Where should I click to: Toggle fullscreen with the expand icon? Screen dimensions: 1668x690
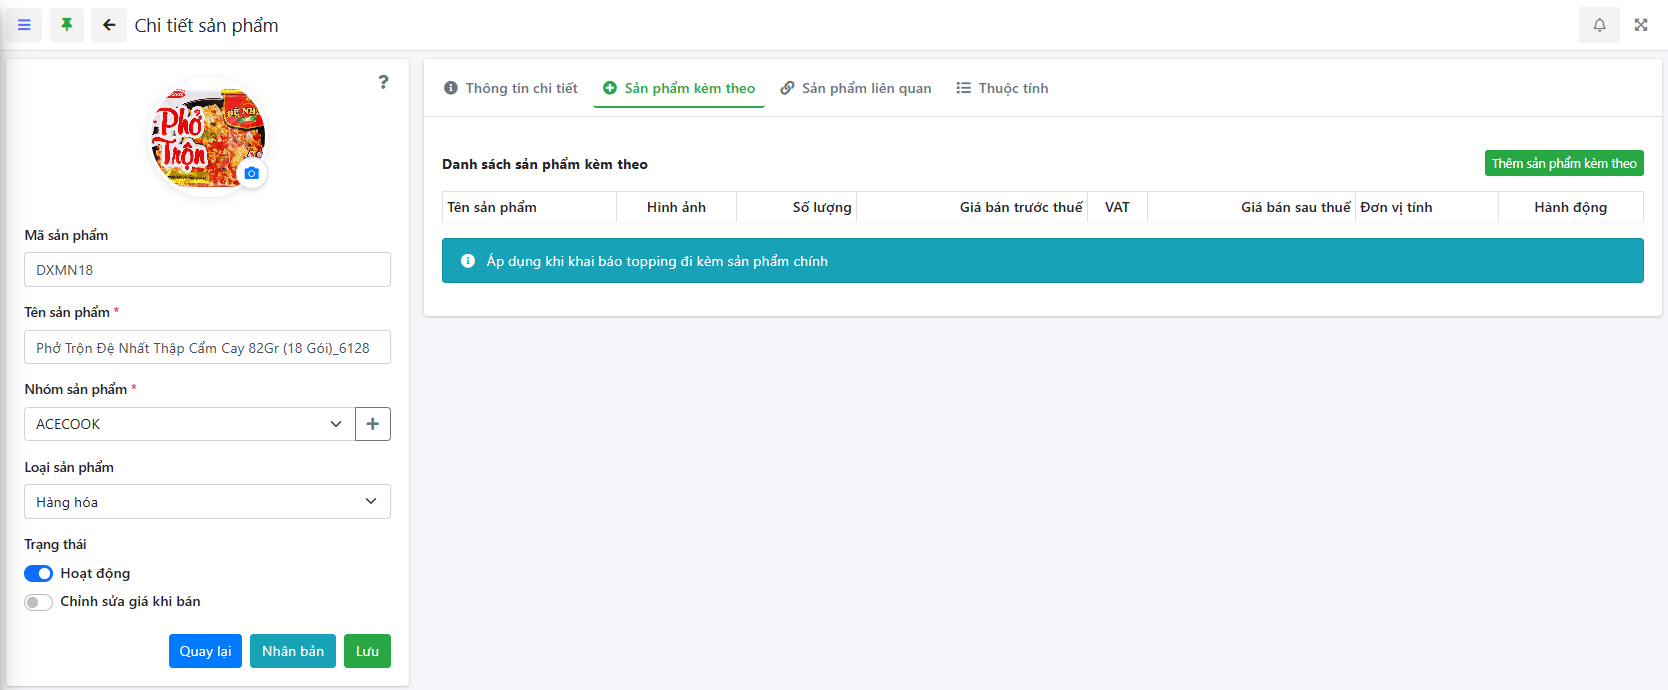(x=1641, y=25)
